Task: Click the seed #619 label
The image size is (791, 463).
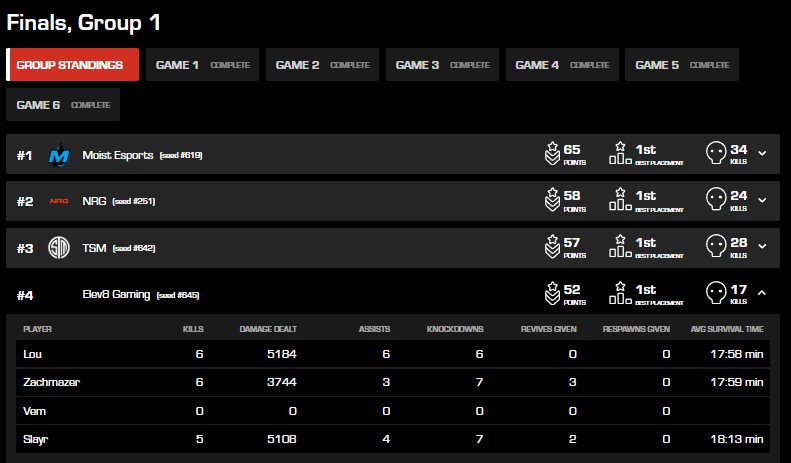Action: pyautogui.click(x=181, y=155)
